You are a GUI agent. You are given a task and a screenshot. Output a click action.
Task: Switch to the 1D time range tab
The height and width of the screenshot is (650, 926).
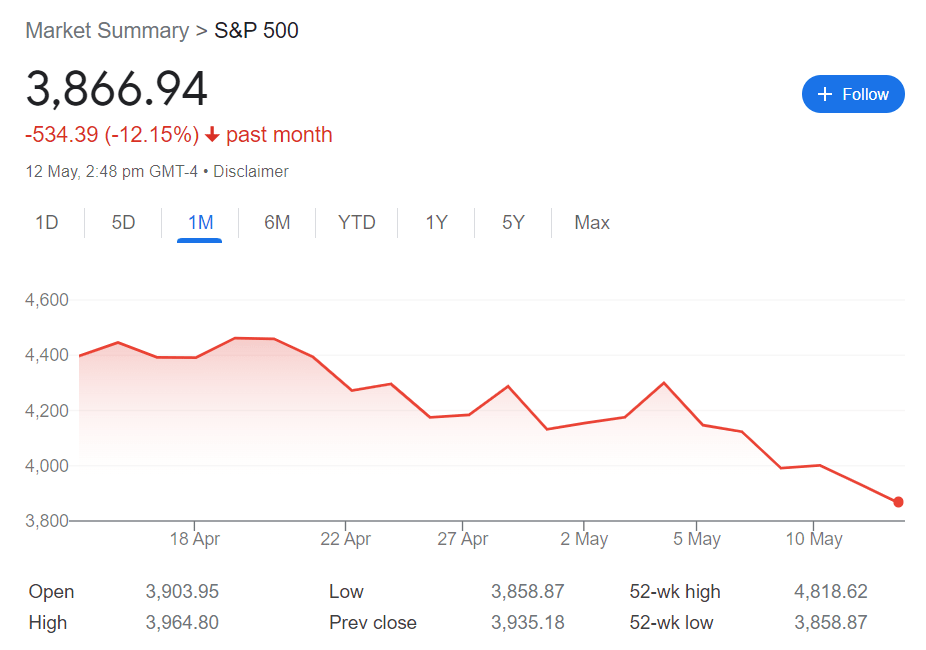coord(47,222)
